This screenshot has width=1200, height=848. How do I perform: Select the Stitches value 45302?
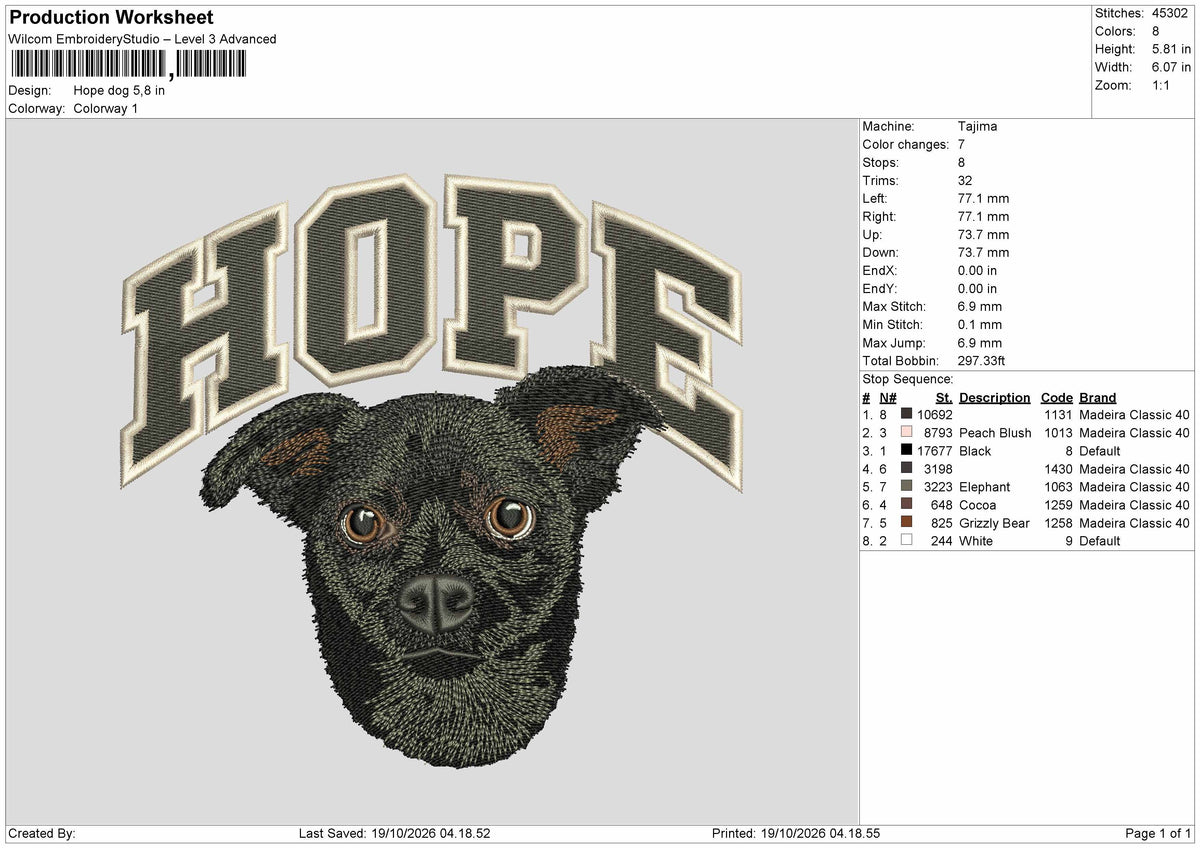coord(1170,13)
